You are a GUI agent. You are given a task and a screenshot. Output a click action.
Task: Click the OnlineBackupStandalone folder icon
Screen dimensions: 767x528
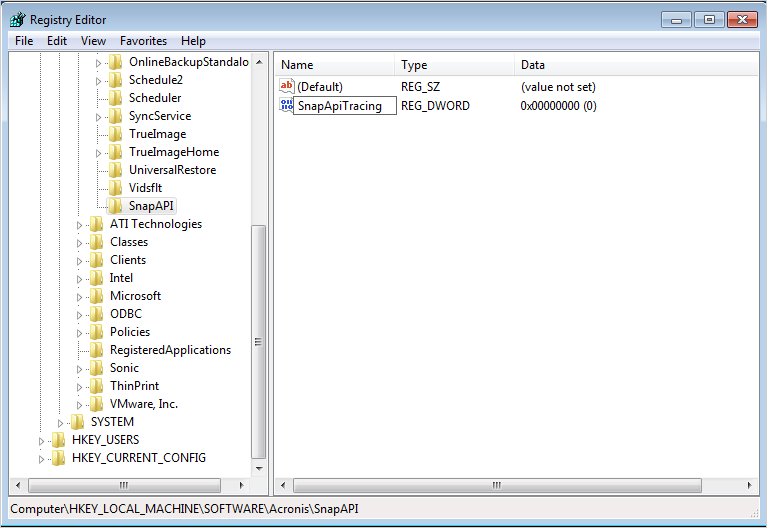(116, 62)
